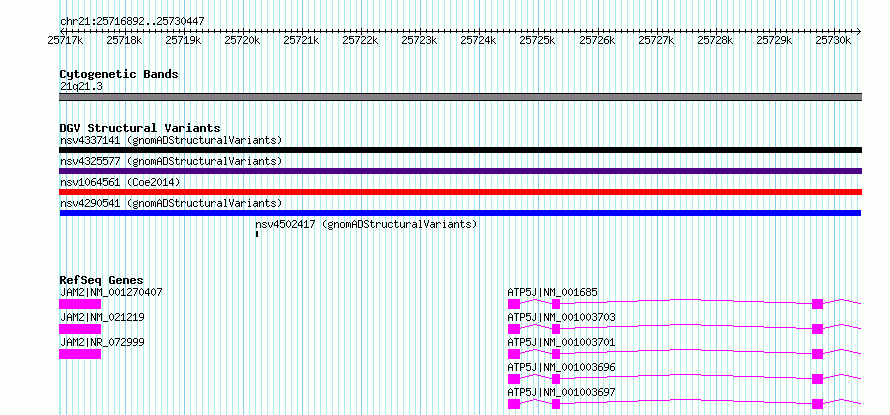Select the purple nsv4325577 variant bar
The height and width of the screenshot is (415, 890).
460,171
